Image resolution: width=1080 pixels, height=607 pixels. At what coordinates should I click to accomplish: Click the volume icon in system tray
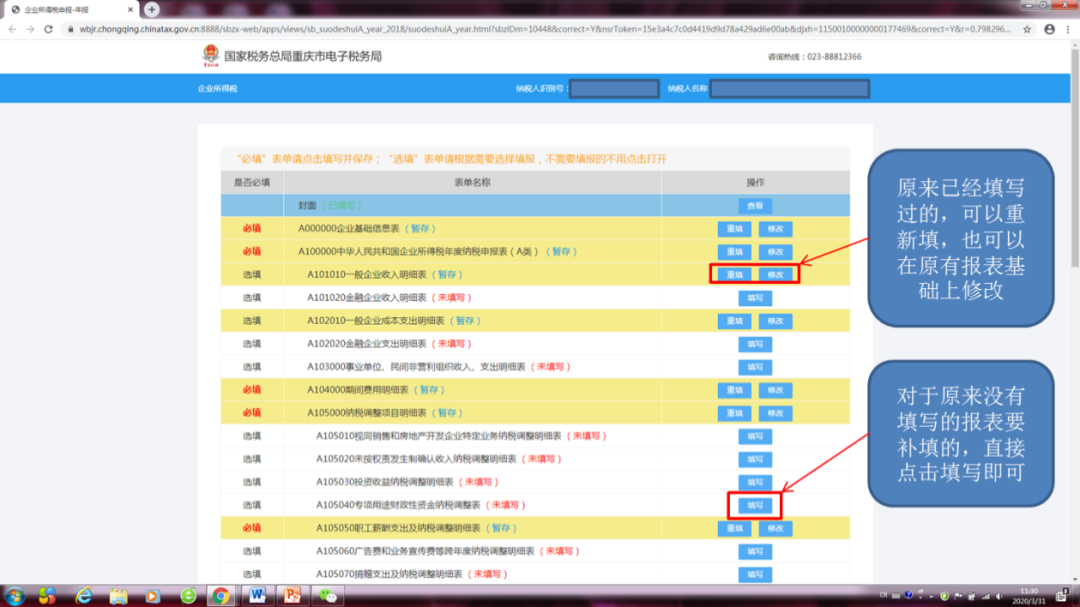(999, 596)
